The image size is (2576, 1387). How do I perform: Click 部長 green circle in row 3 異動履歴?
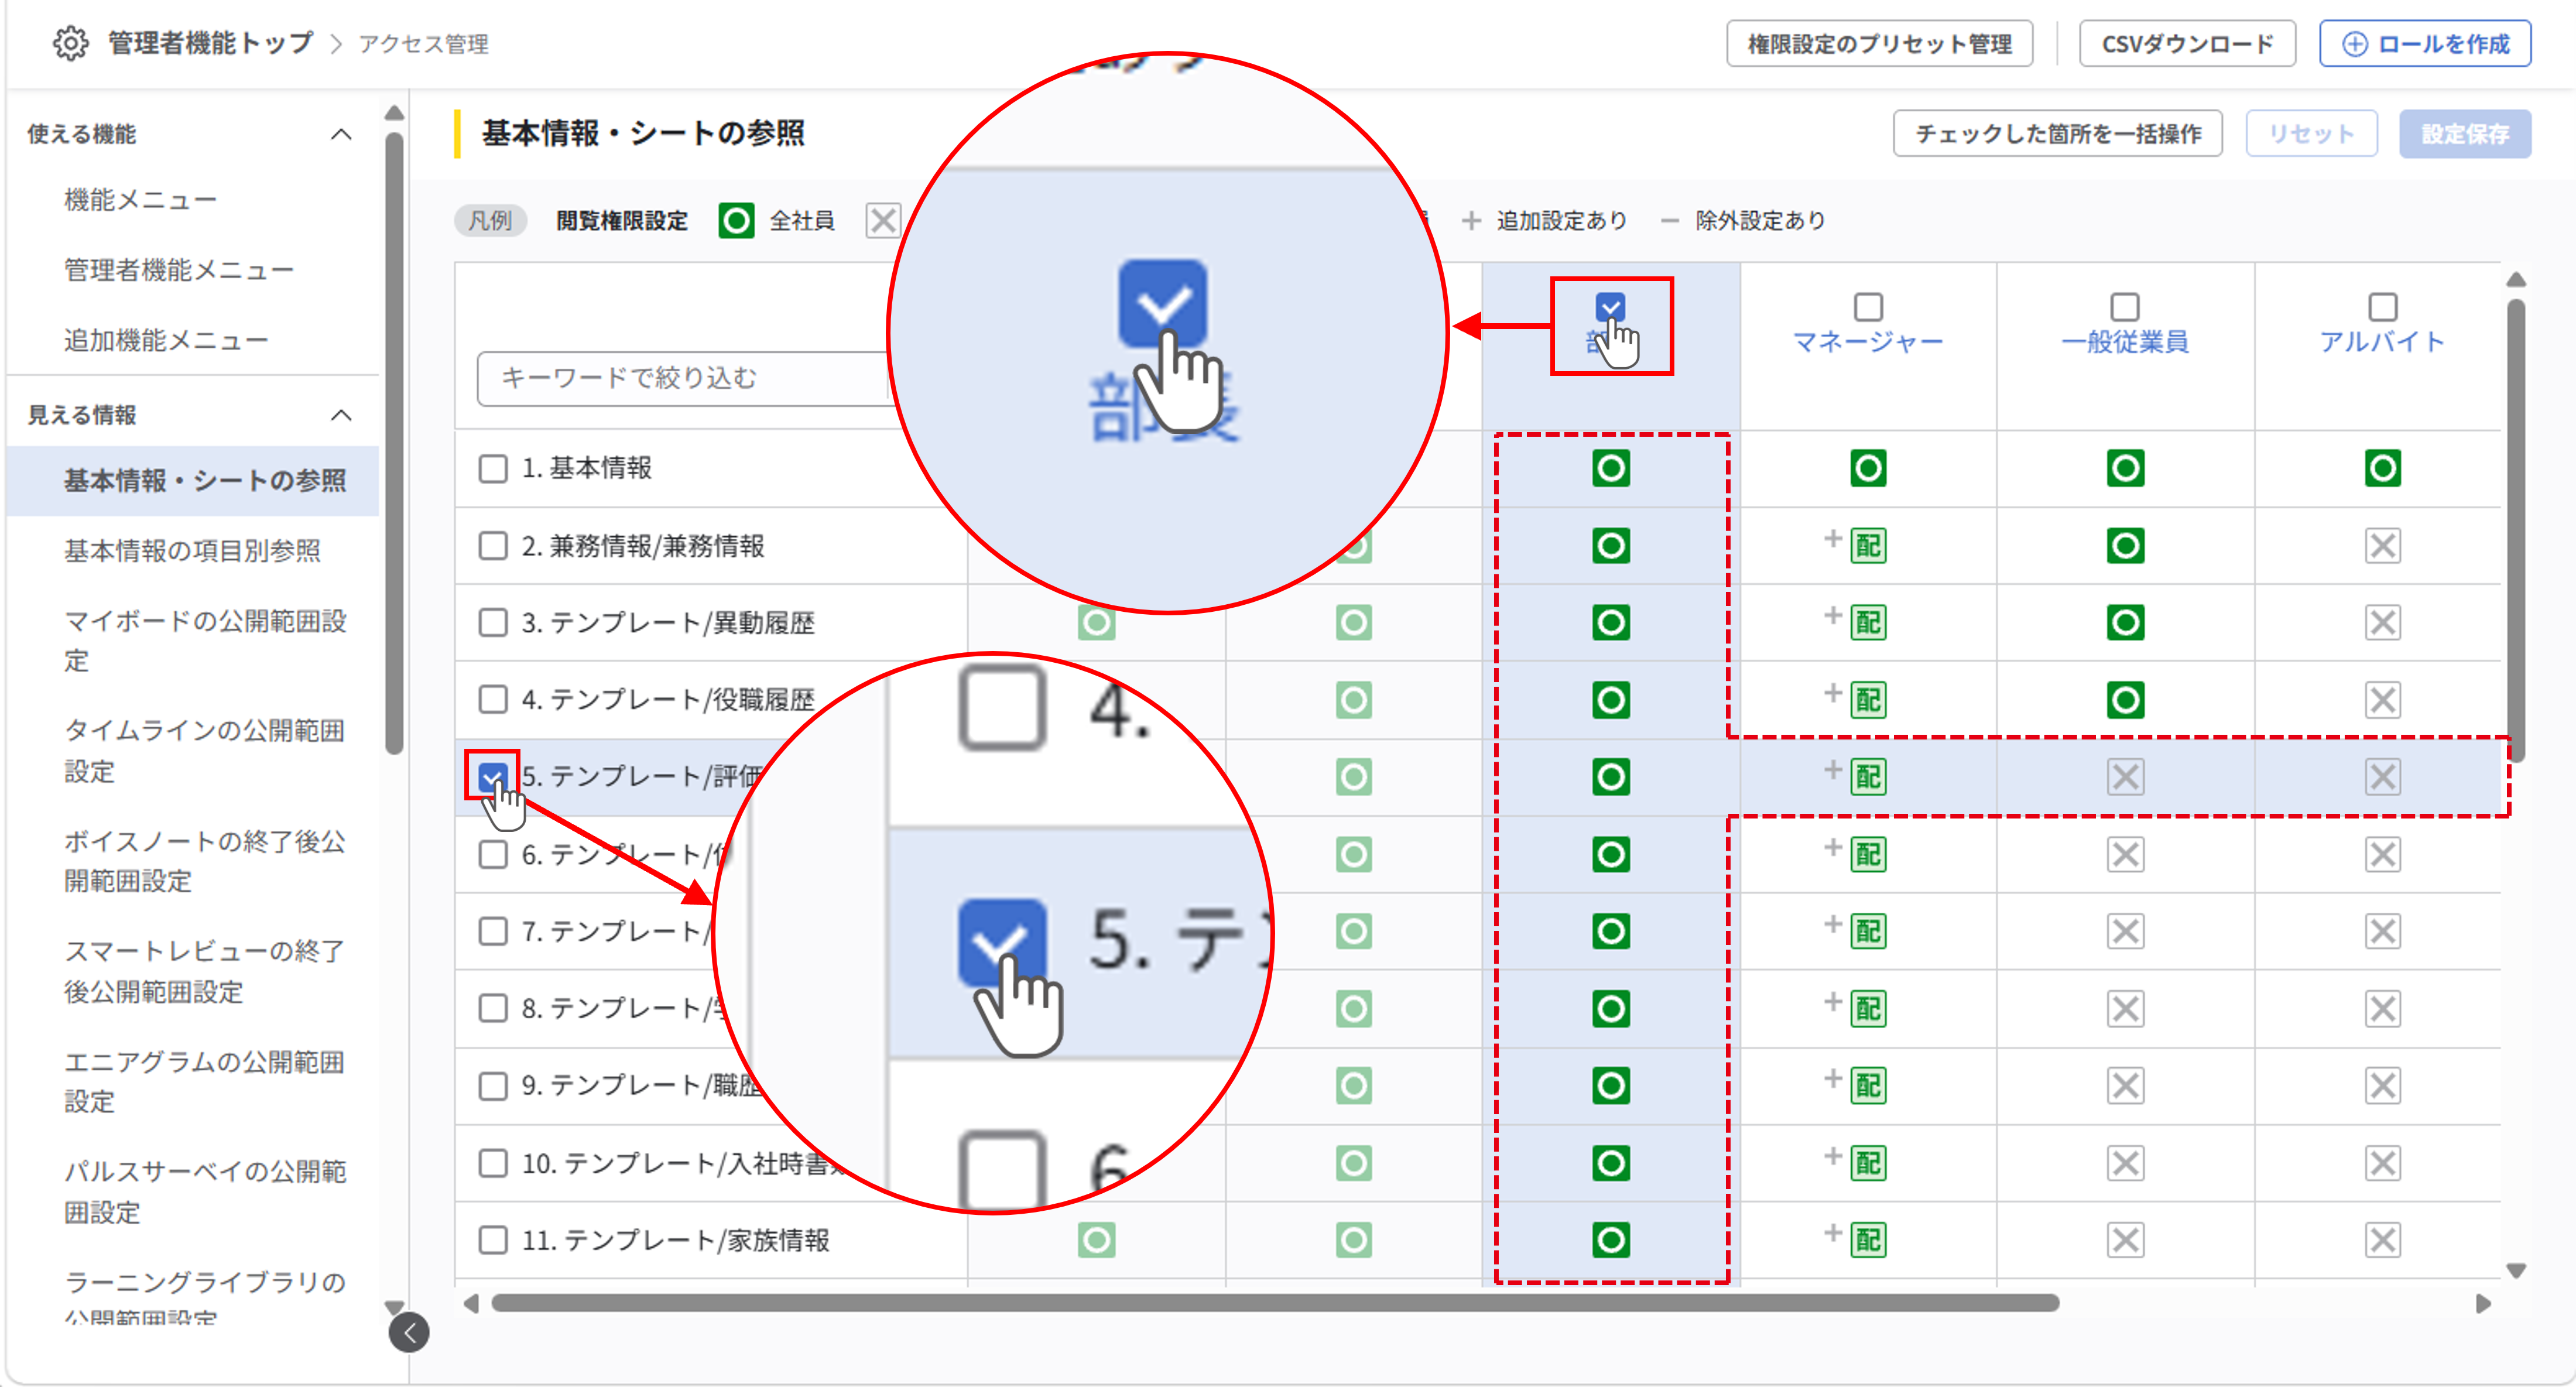click(1611, 623)
